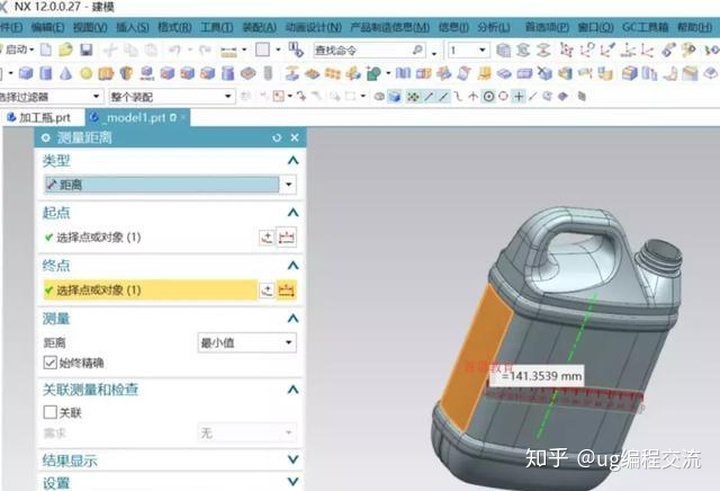The height and width of the screenshot is (491, 720).
Task: Toggle the enable snap points button
Action: (413, 96)
